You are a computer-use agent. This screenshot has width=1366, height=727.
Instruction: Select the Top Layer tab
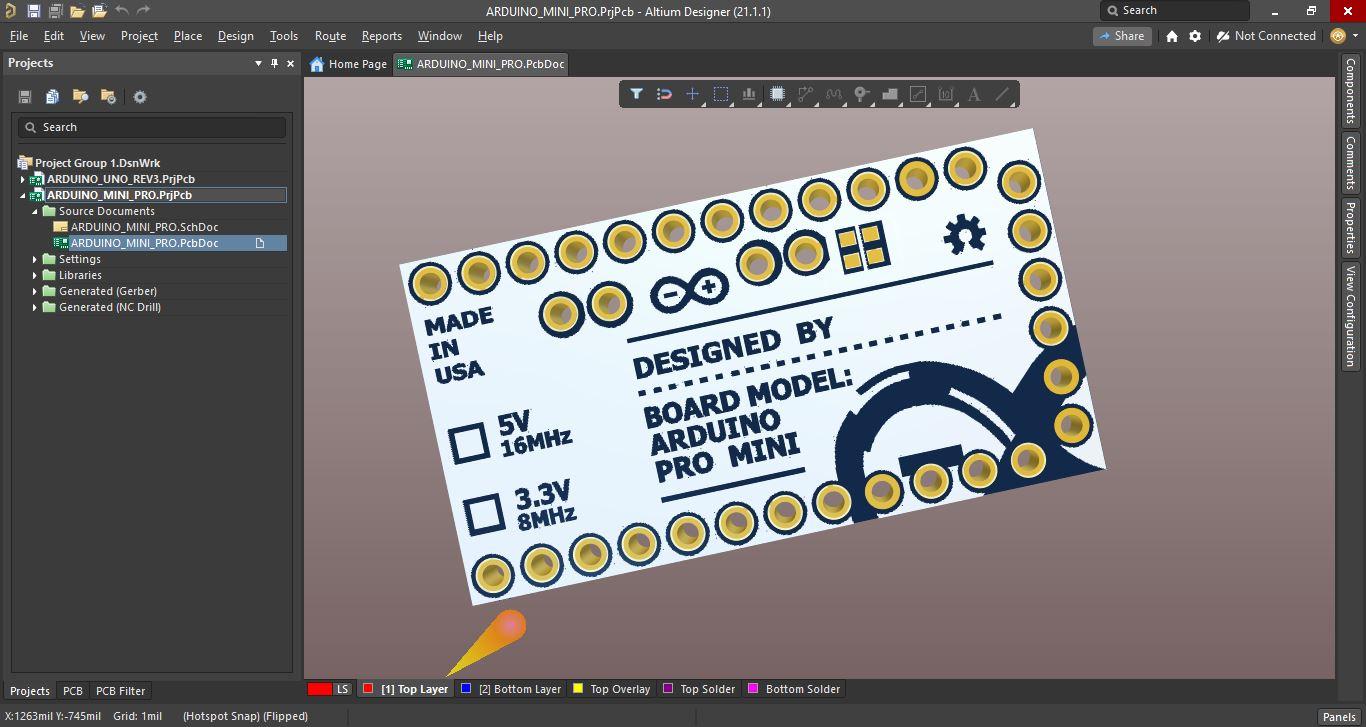coord(406,689)
